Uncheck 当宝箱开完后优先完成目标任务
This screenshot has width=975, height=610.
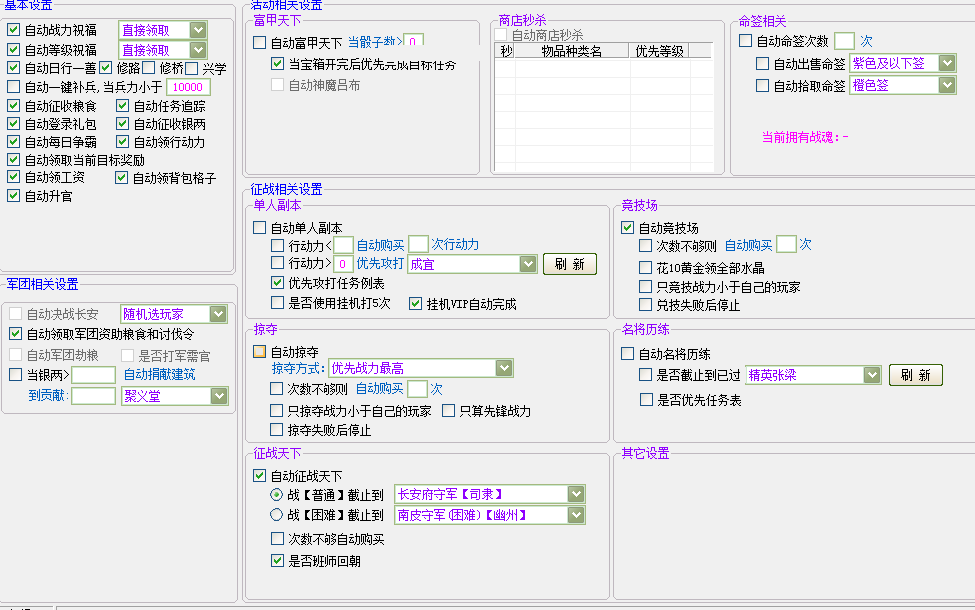(278, 63)
